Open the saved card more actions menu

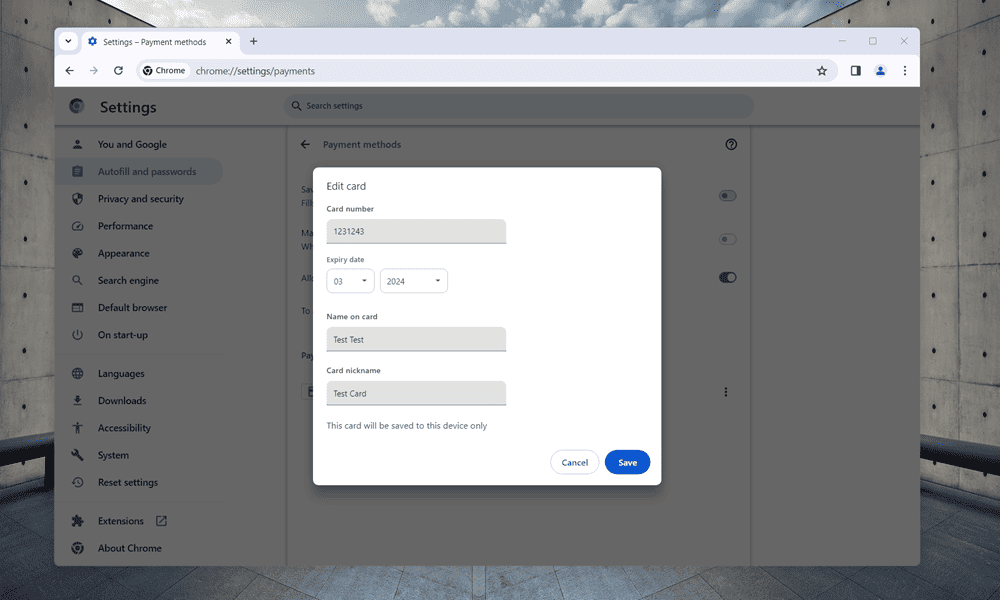tap(725, 392)
